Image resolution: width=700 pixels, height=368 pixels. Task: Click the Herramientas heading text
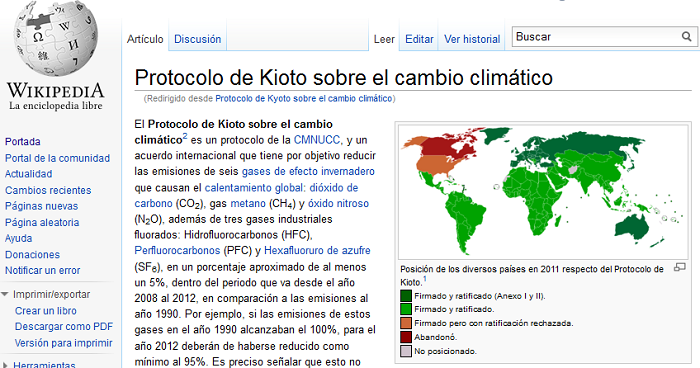point(44,365)
